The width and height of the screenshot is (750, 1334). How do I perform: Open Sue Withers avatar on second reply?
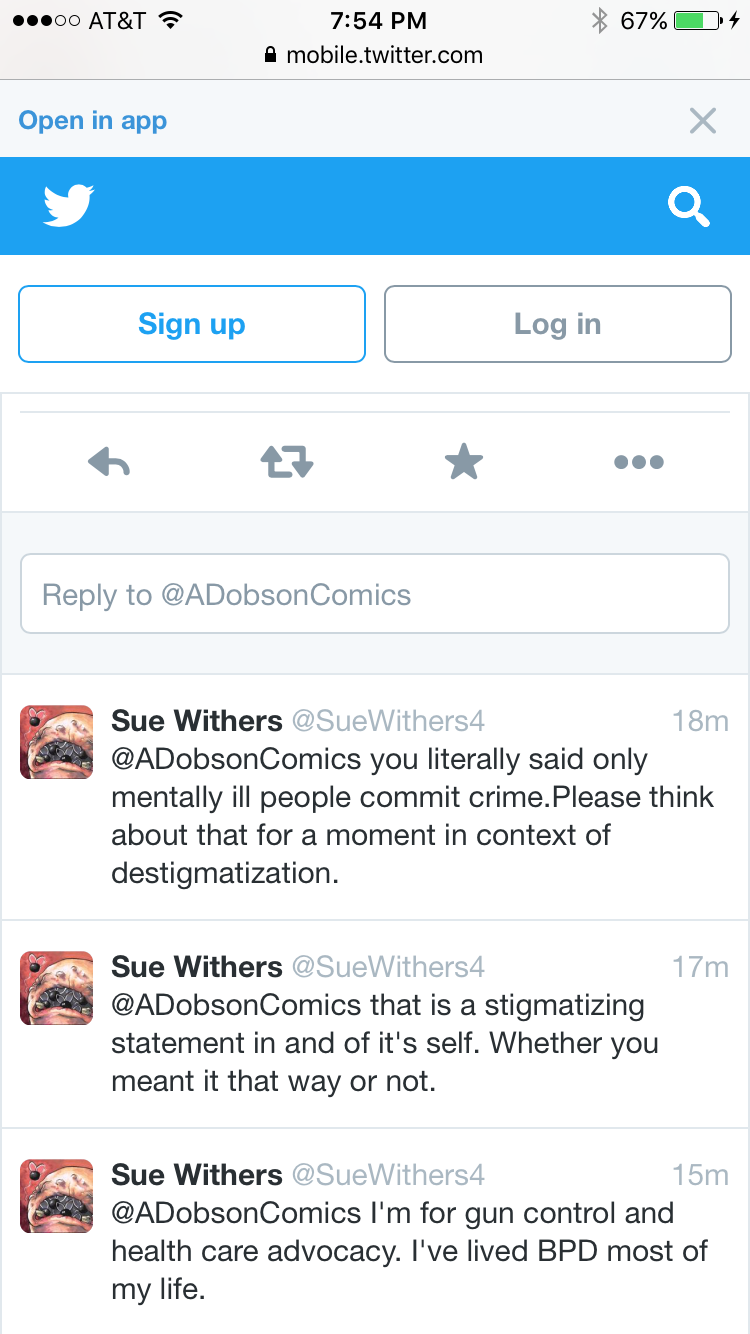(57, 987)
